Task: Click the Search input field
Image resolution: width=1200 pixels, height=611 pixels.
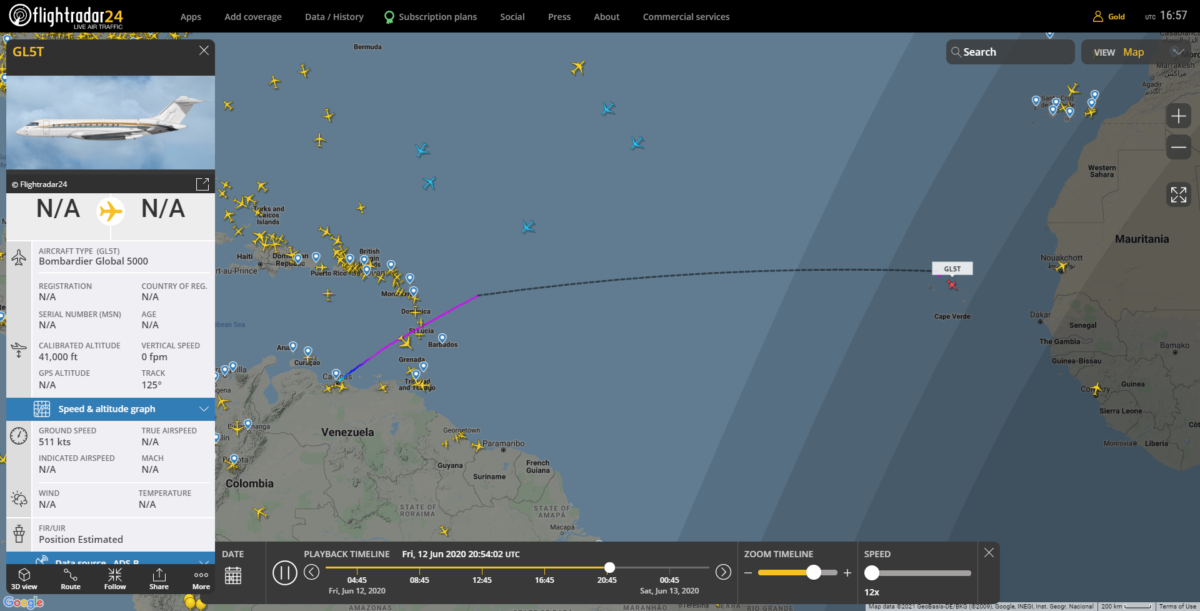Action: coord(1010,52)
